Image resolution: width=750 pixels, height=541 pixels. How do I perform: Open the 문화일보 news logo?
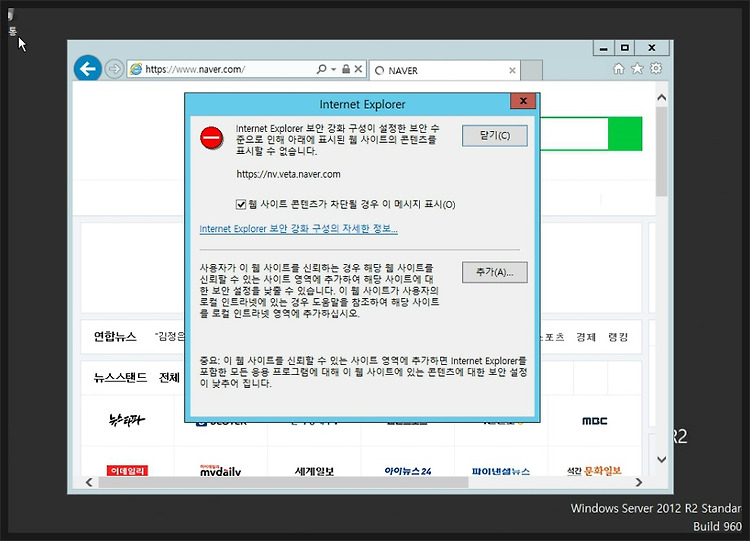click(x=595, y=471)
